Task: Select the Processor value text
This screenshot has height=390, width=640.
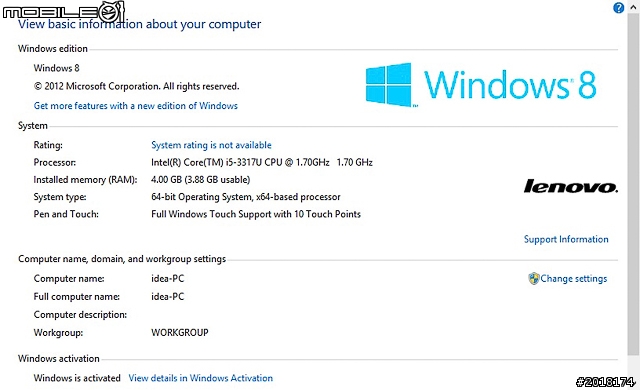Action: pos(262,162)
